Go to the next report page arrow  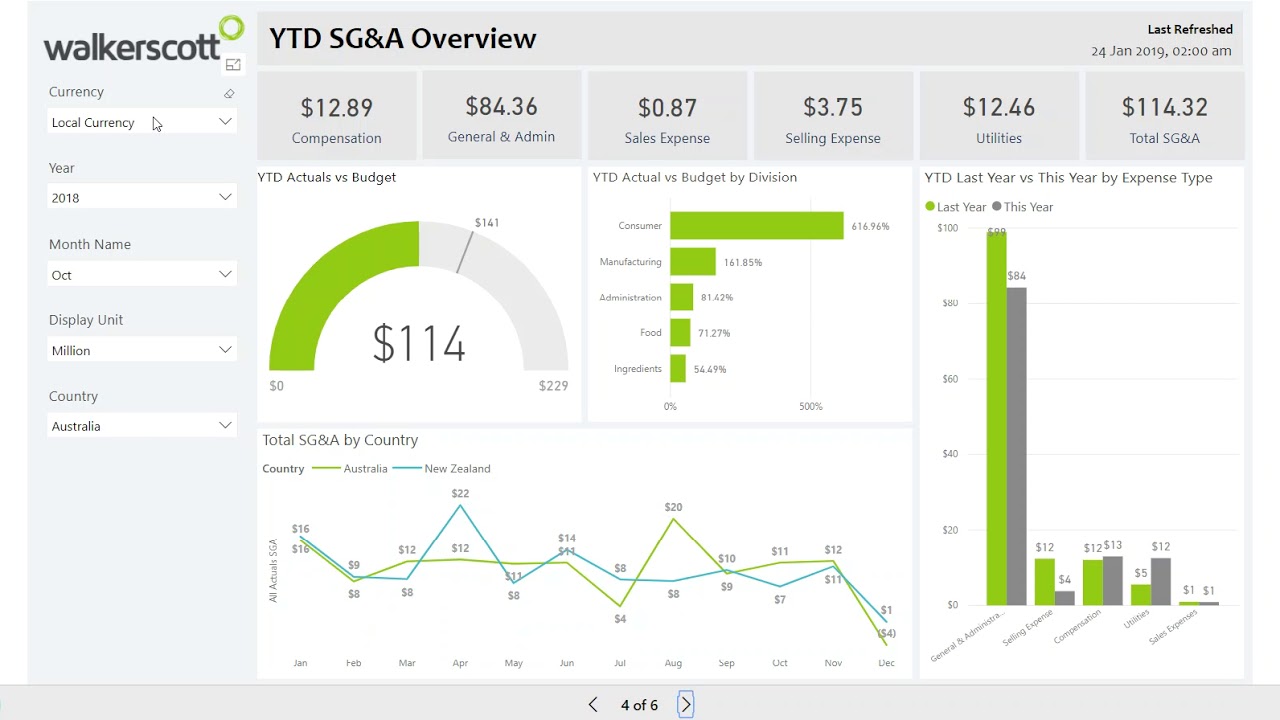click(x=686, y=705)
